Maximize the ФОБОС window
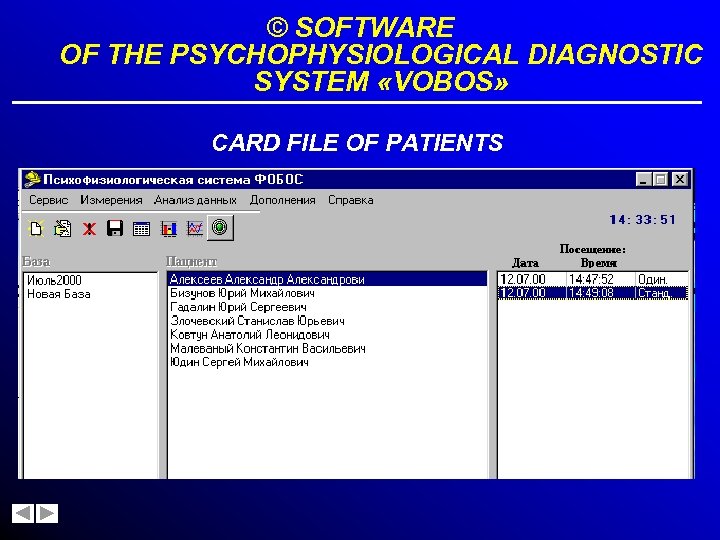720x540 pixels. pos(660,179)
